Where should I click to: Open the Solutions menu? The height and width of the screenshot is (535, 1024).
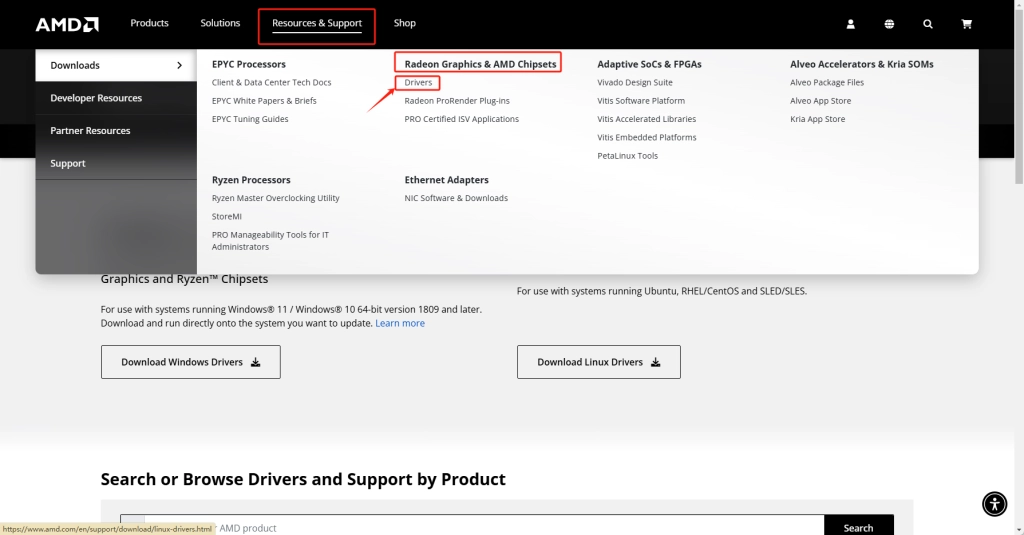pos(220,23)
